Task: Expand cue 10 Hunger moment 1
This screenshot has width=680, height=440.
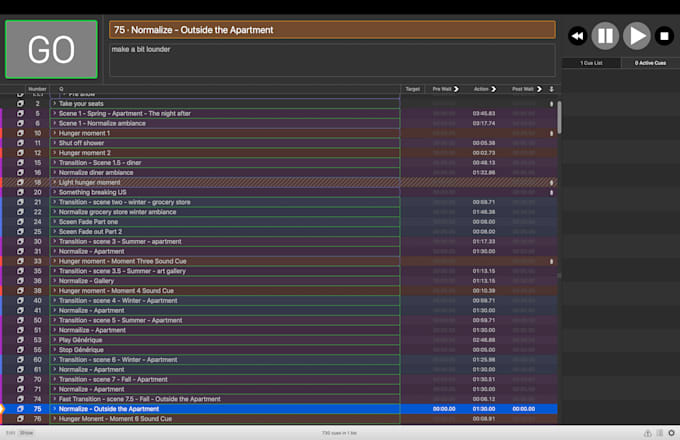Action: 55,133
